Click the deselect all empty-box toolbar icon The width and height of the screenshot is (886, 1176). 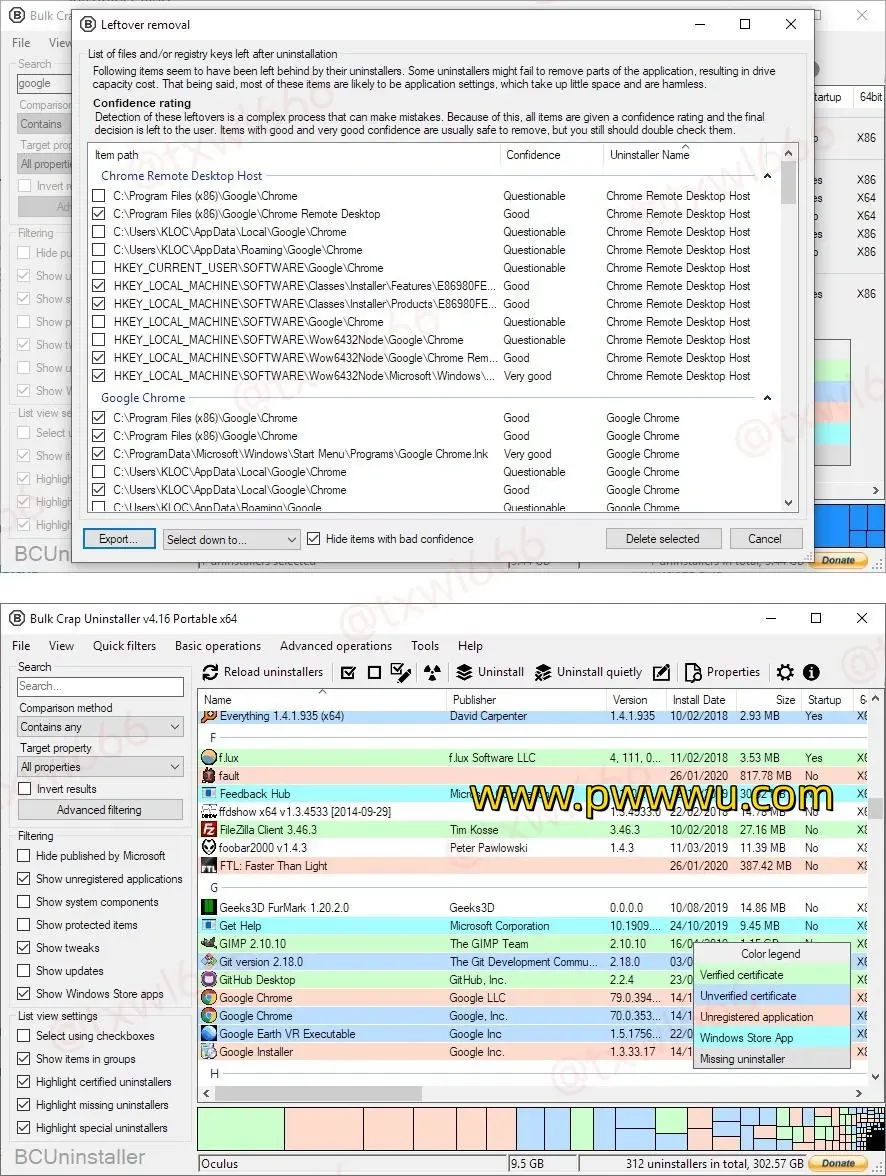[374, 672]
